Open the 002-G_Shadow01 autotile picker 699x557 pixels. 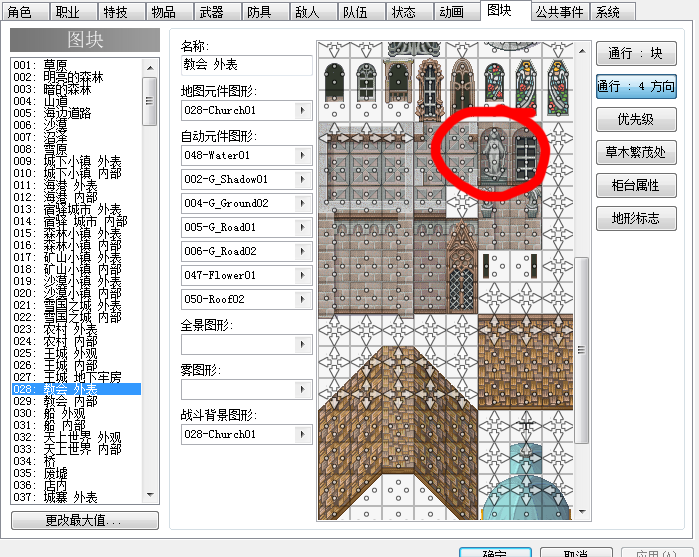pyautogui.click(x=303, y=179)
